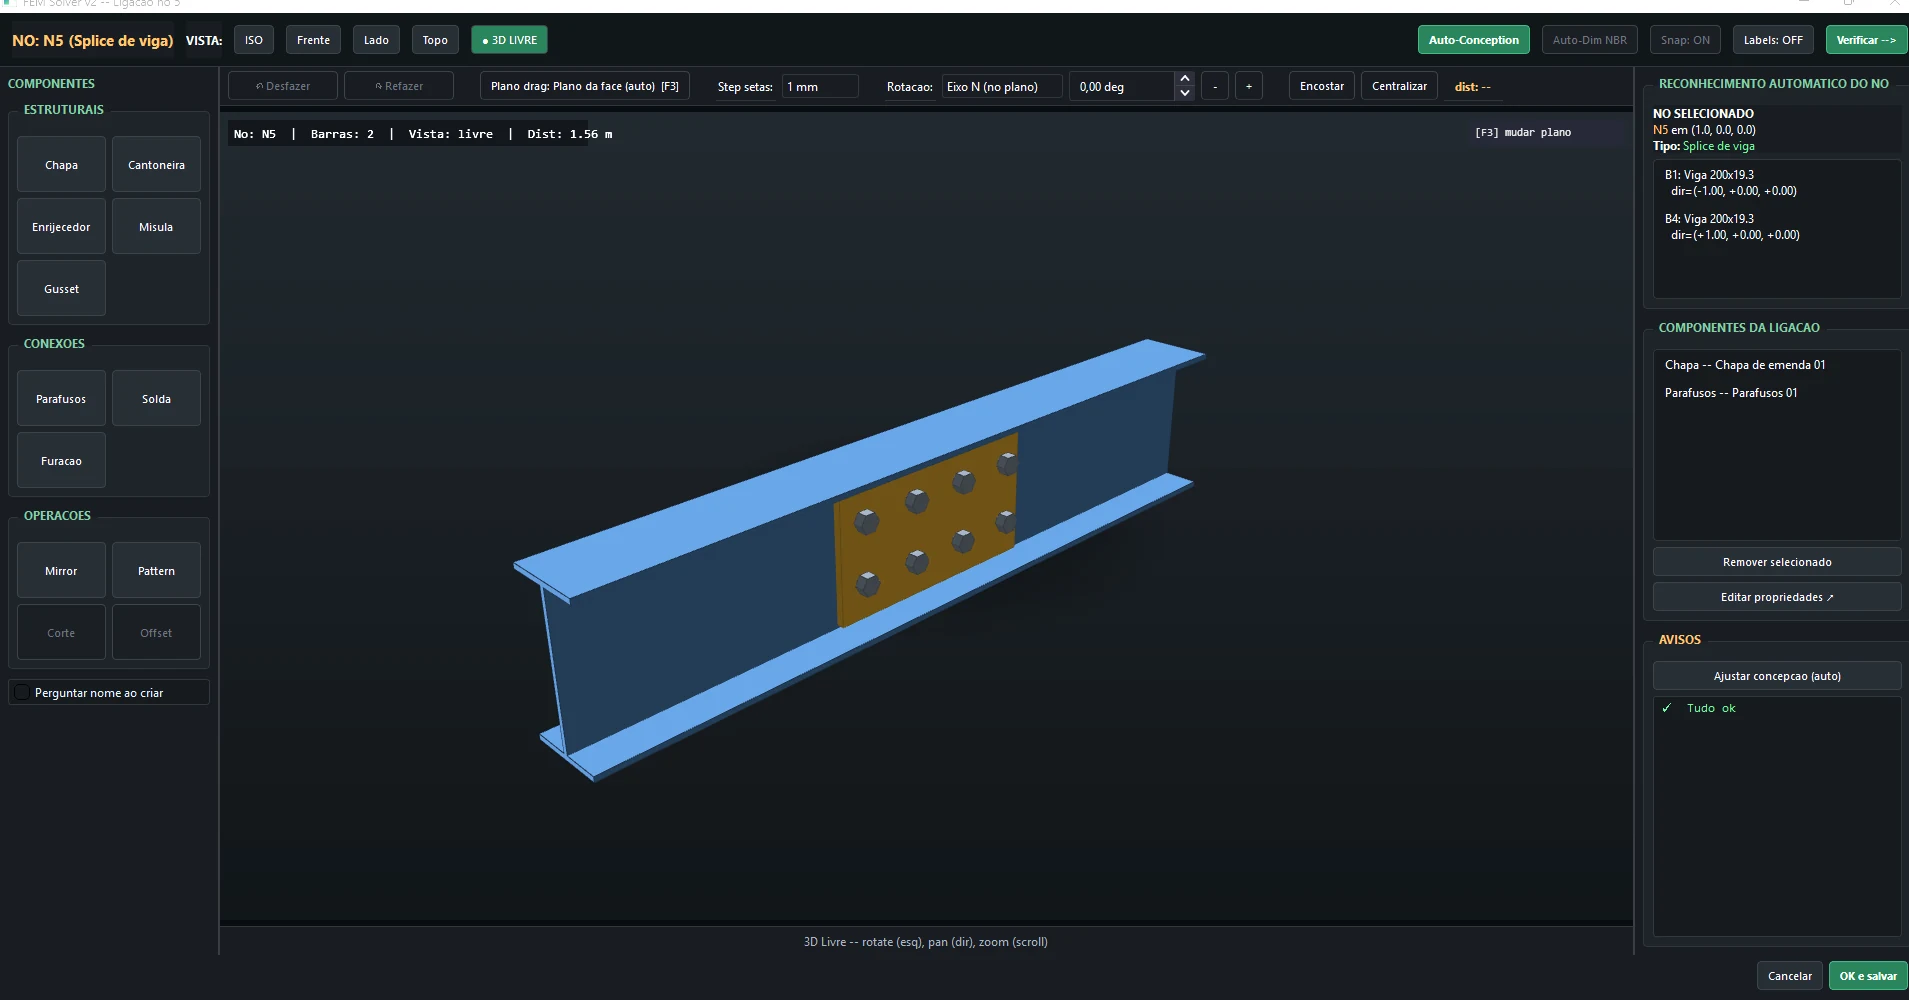The width and height of the screenshot is (1909, 1000).
Task: Switch to Topo view
Action: tap(435, 40)
